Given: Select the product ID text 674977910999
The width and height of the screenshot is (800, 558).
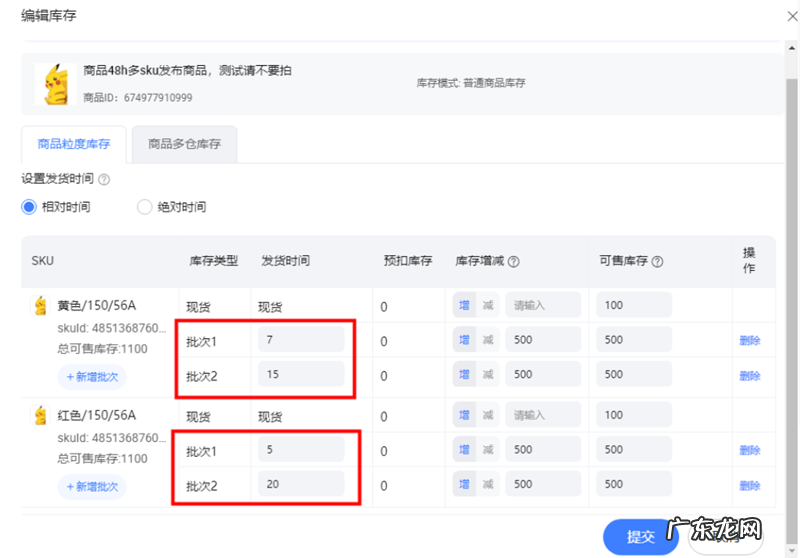Looking at the screenshot, I should tap(158, 98).
